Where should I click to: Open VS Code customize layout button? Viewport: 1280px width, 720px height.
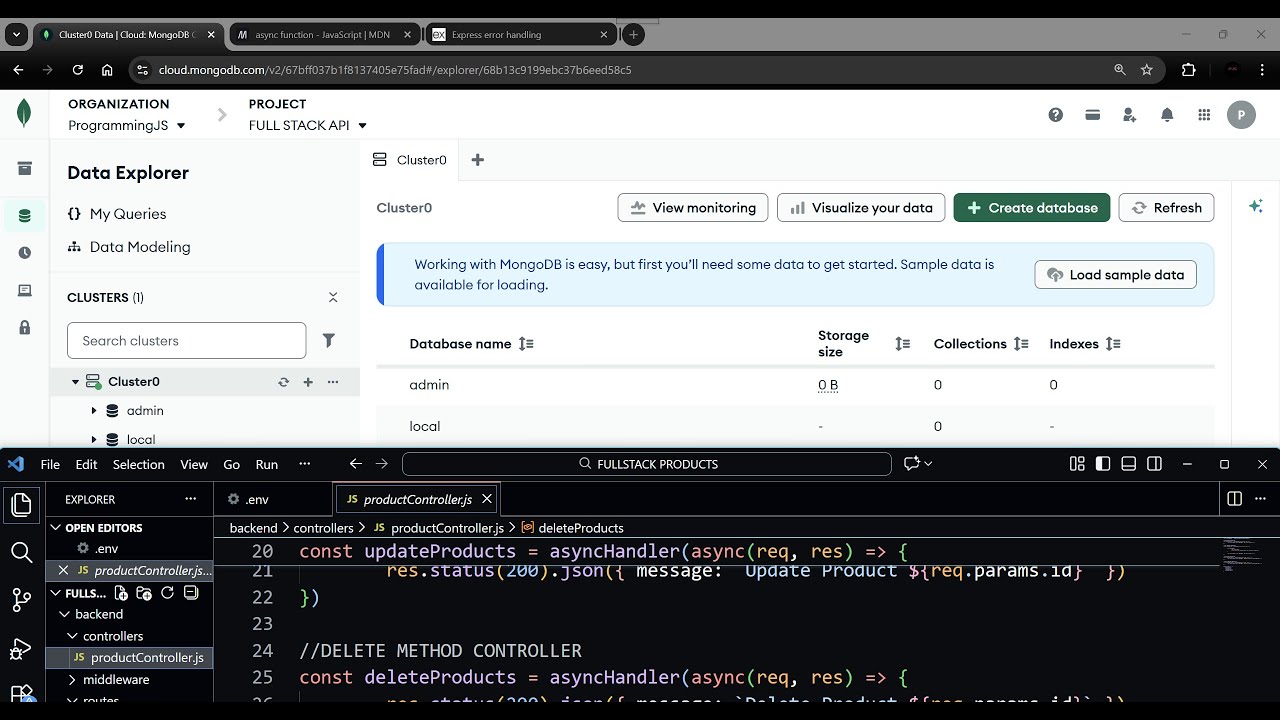pos(1077,464)
